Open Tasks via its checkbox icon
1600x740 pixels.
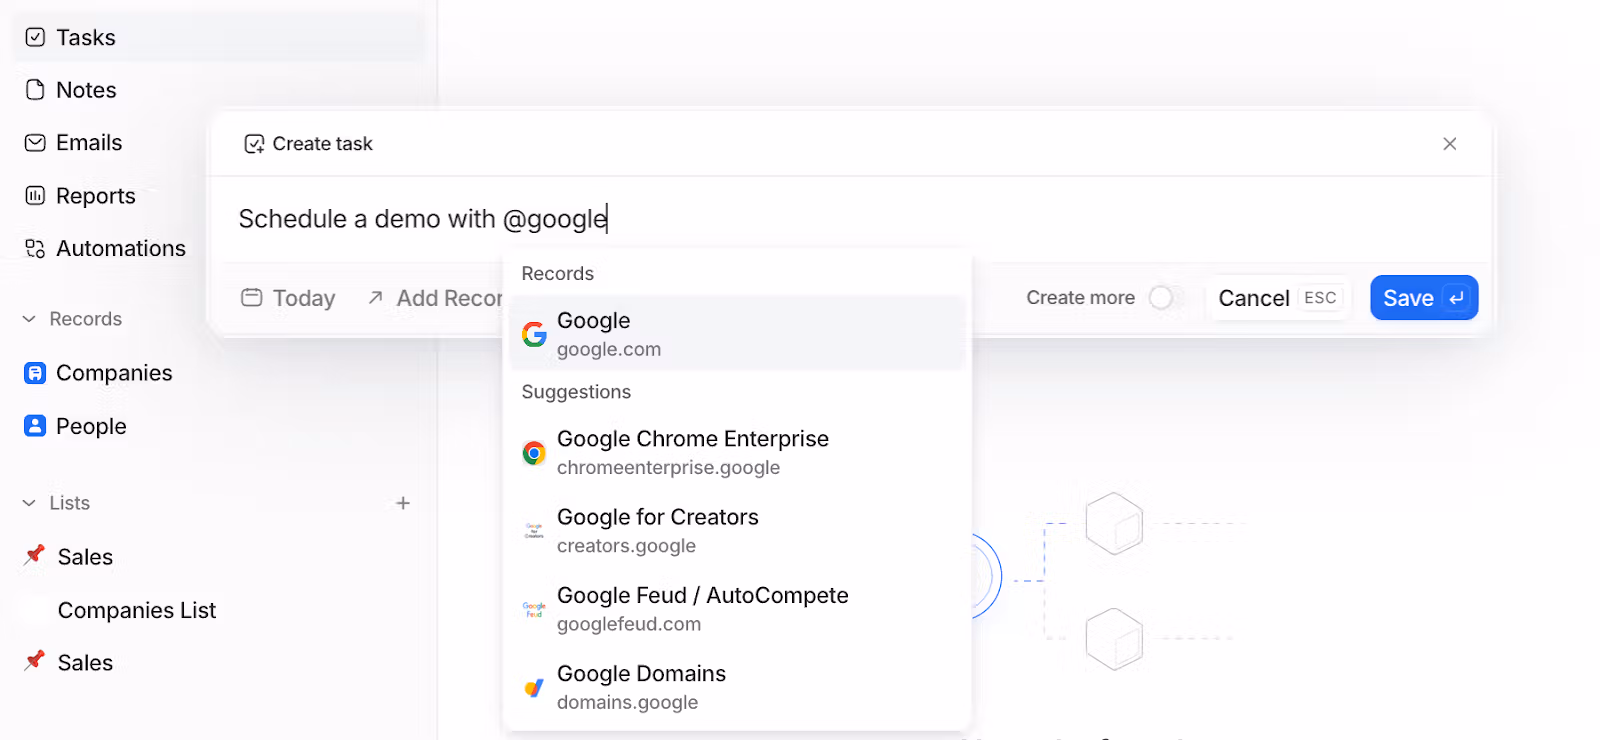pyautogui.click(x=35, y=37)
